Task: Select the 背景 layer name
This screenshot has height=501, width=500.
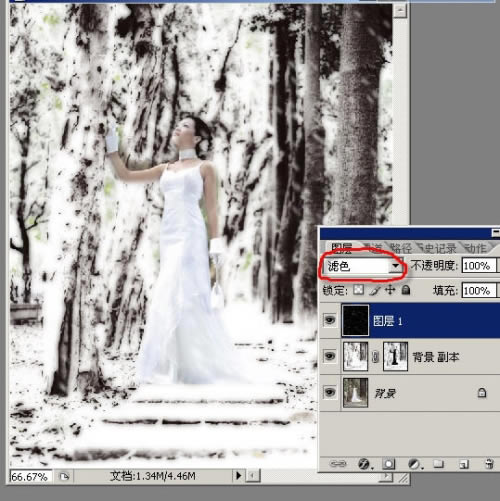Action: pyautogui.click(x=385, y=393)
